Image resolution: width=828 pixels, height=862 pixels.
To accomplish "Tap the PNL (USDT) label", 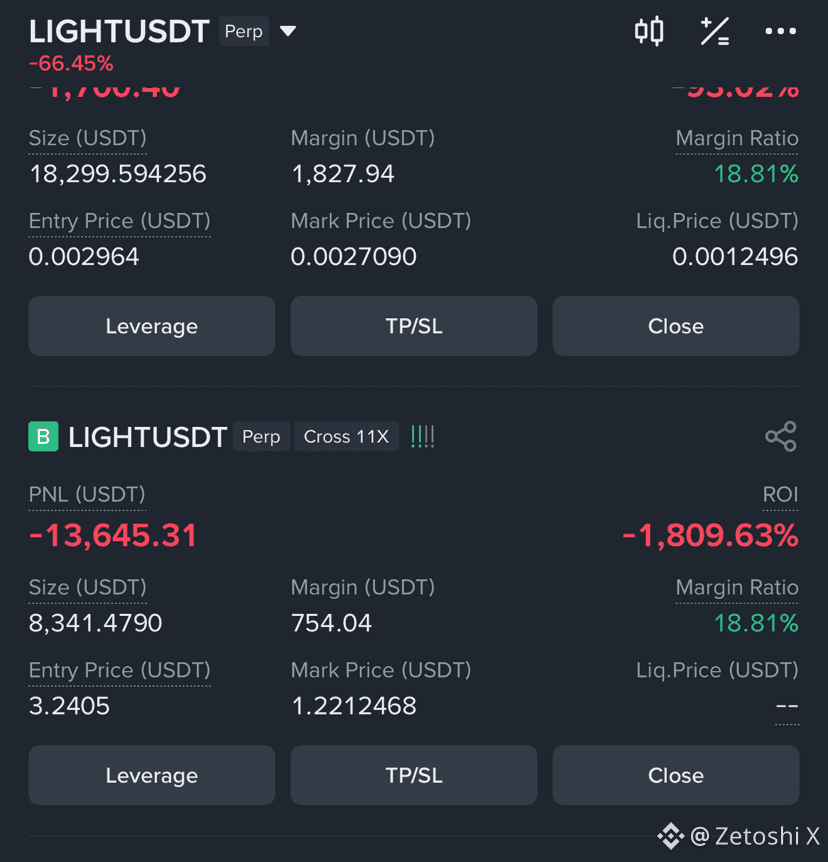I will [87, 495].
